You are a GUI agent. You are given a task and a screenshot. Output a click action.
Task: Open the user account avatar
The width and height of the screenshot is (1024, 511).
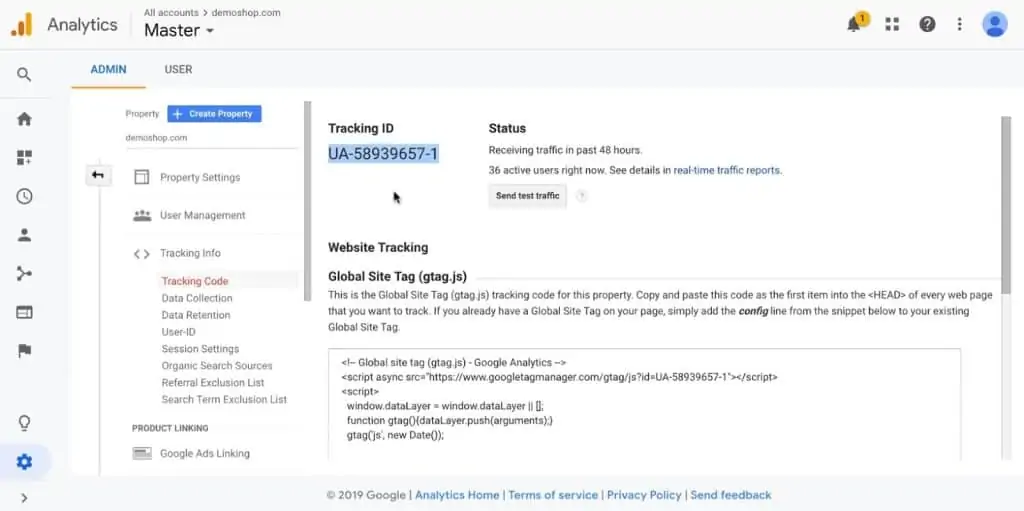995,24
